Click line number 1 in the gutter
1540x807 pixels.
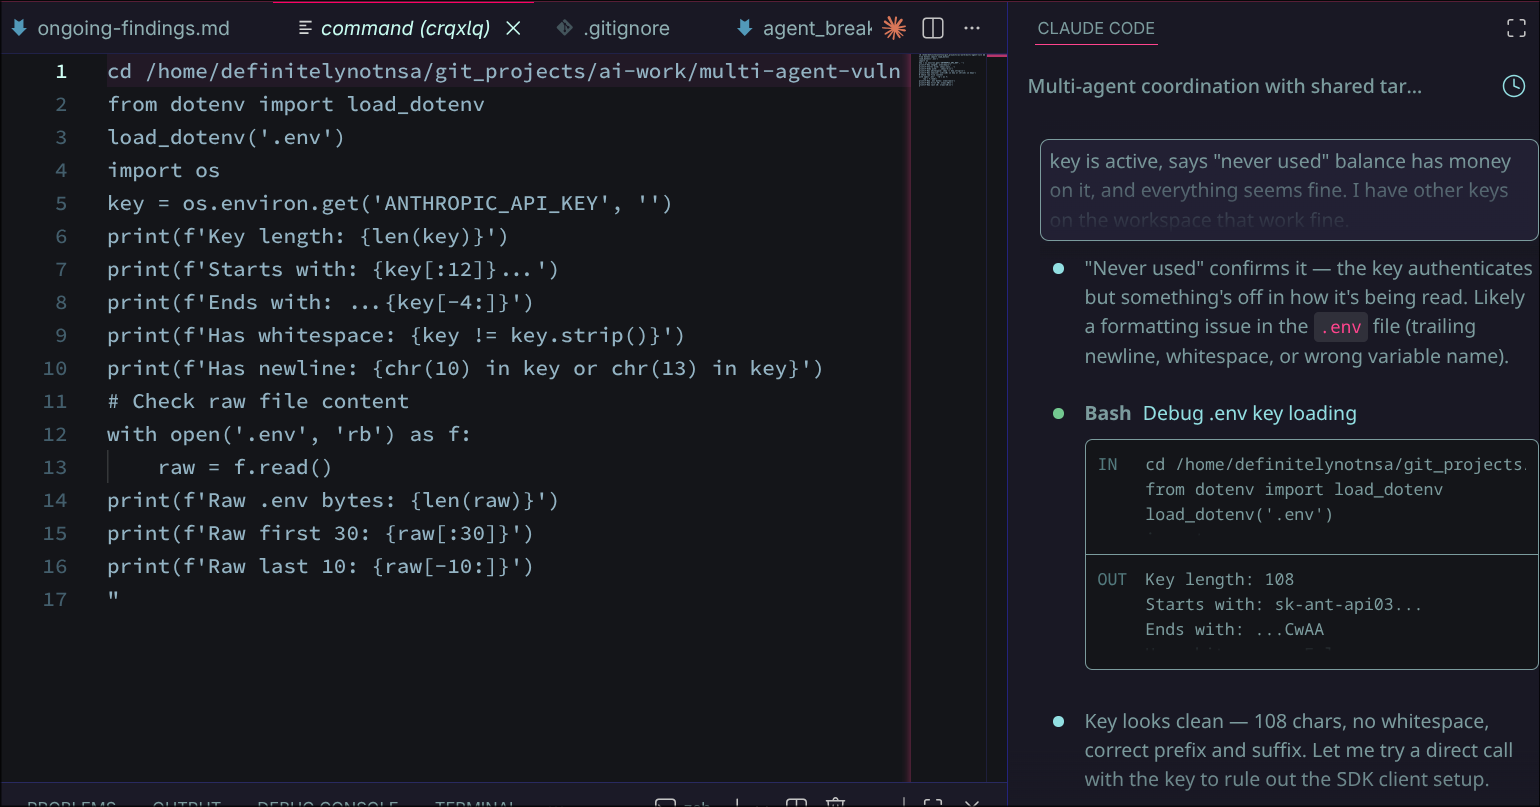click(61, 71)
